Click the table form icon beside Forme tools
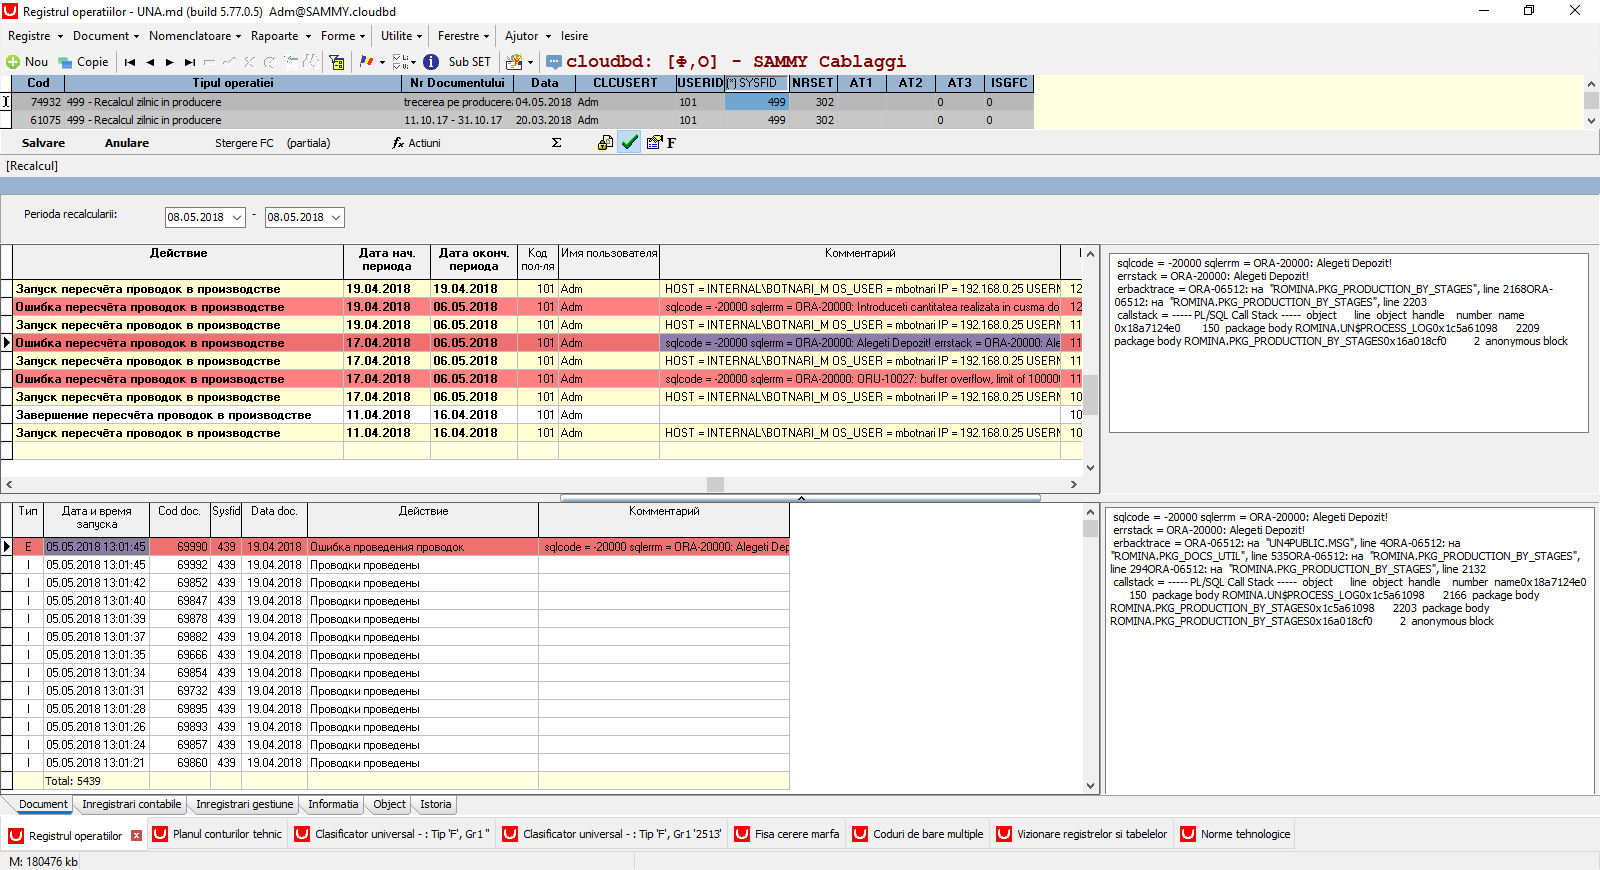 338,62
